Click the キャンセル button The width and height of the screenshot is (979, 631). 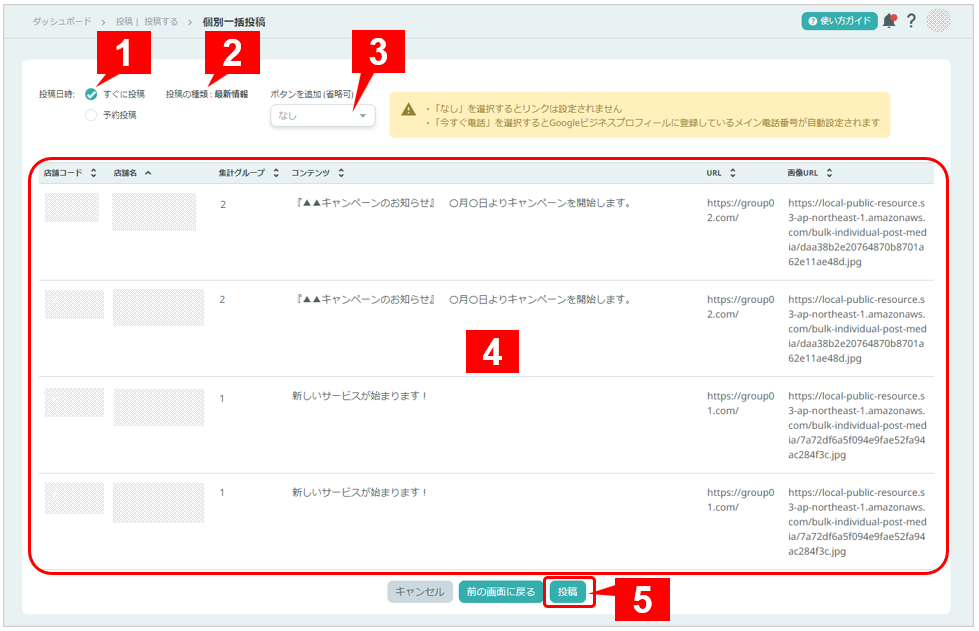tap(420, 592)
